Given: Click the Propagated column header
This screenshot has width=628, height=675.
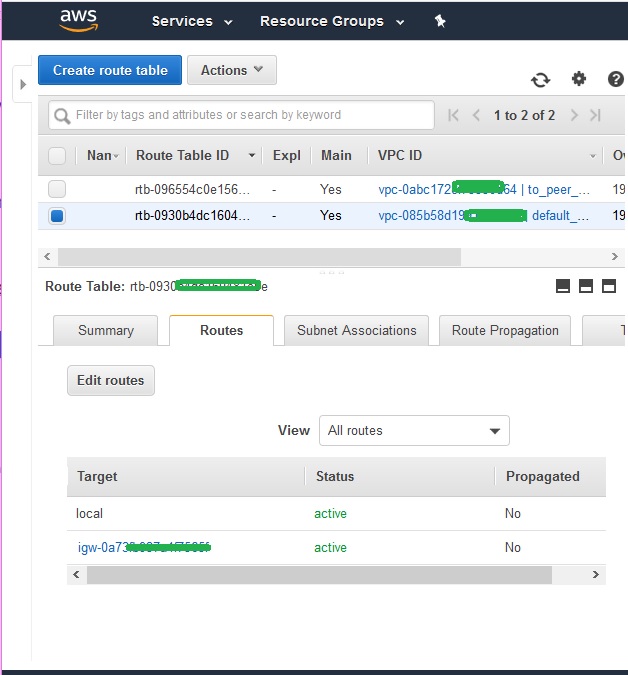Looking at the screenshot, I should (542, 477).
